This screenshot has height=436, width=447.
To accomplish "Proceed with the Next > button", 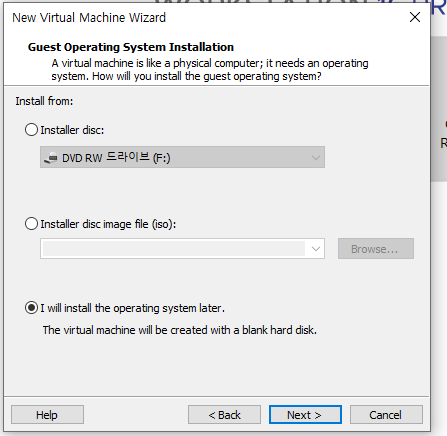I will coord(305,415).
